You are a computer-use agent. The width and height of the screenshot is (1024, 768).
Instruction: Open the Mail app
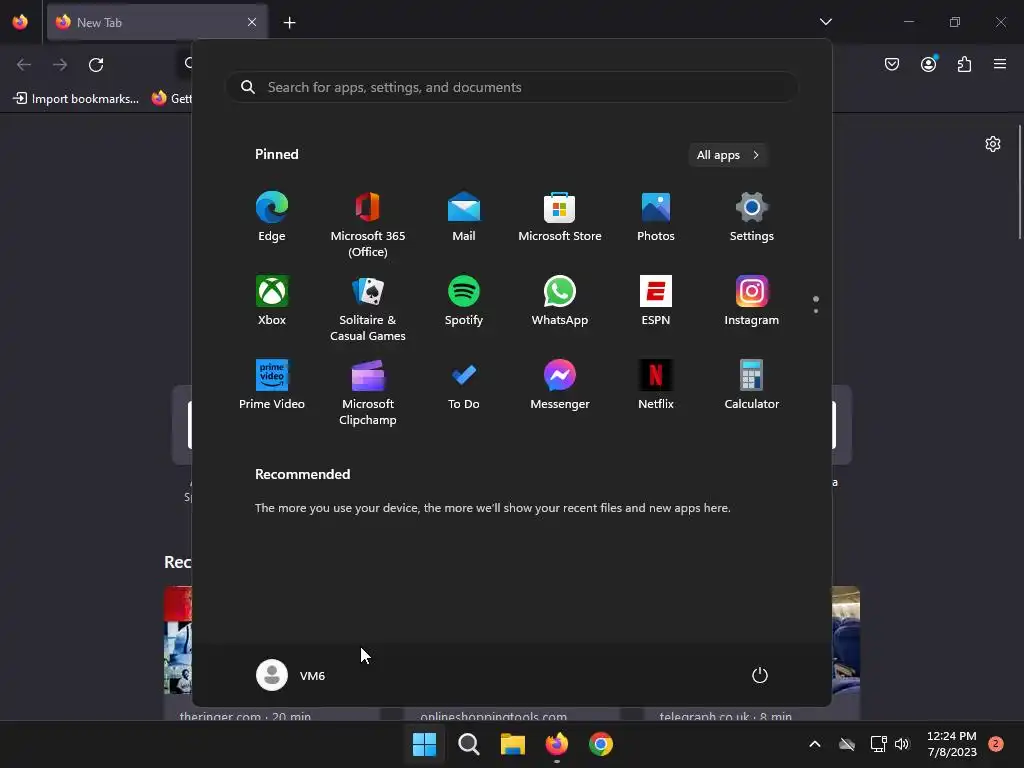click(x=464, y=217)
